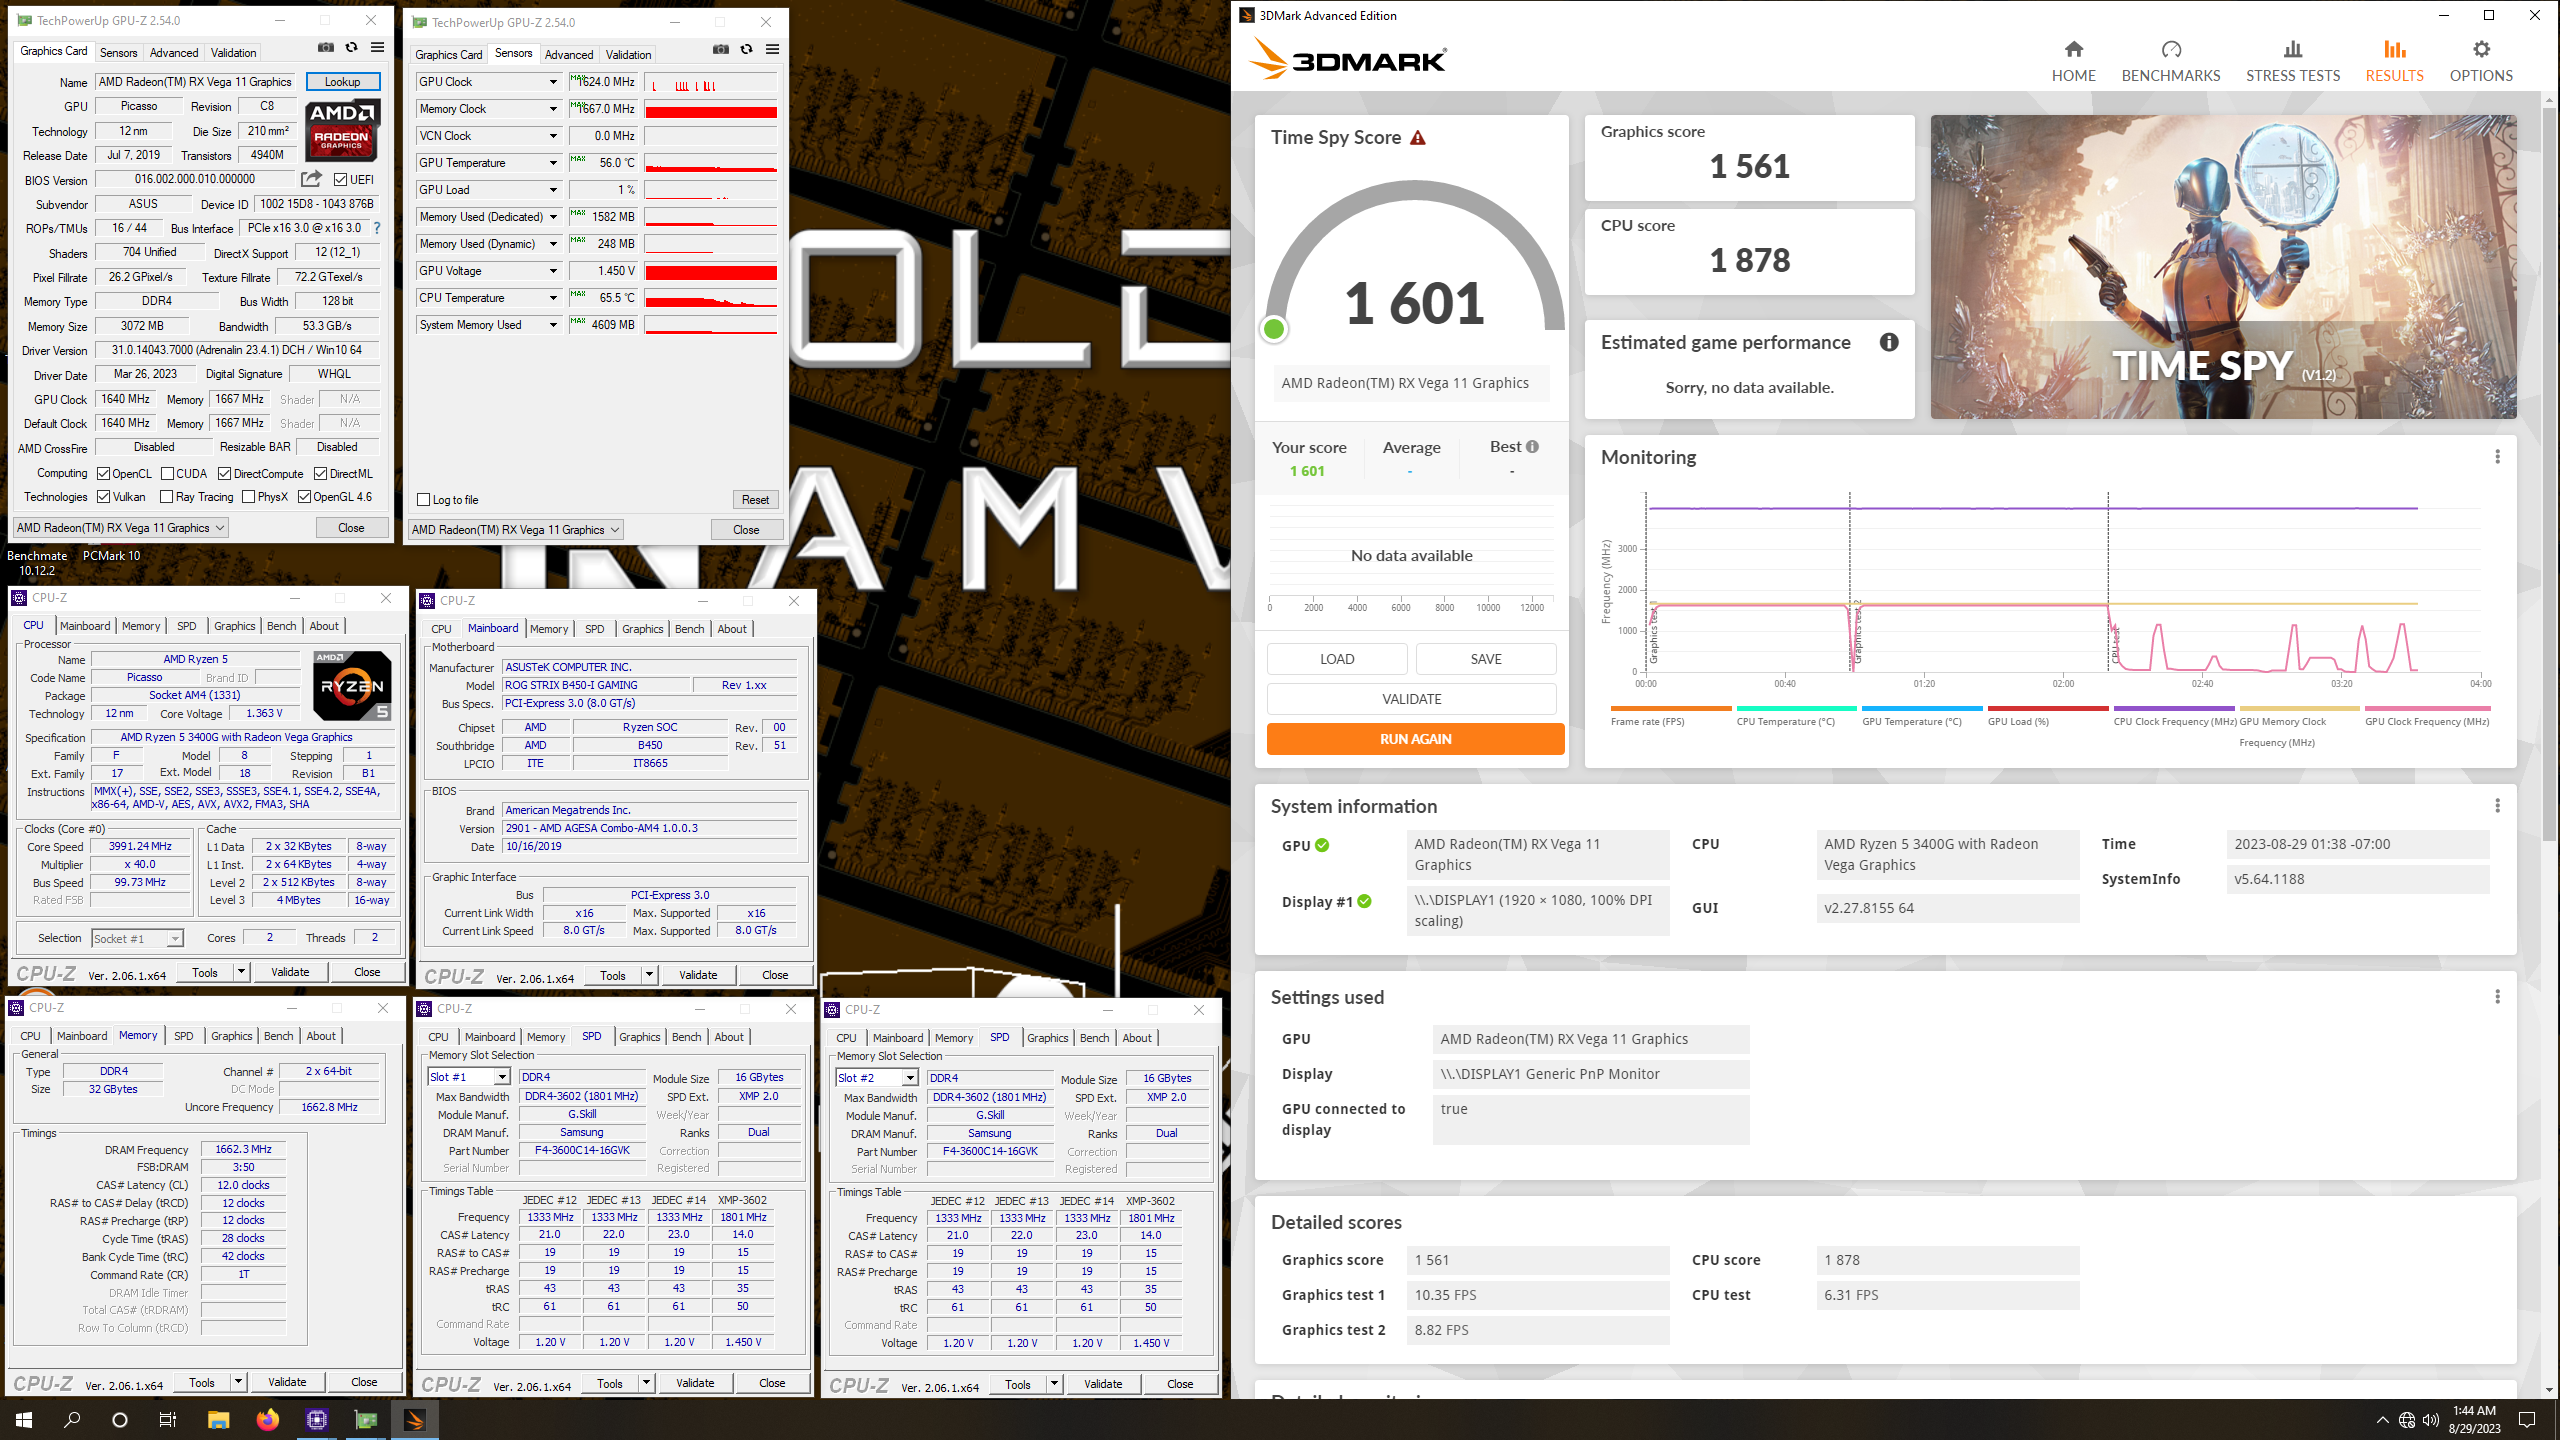Open 3DMark Results section
The height and width of the screenshot is (1440, 2560).
2394,61
